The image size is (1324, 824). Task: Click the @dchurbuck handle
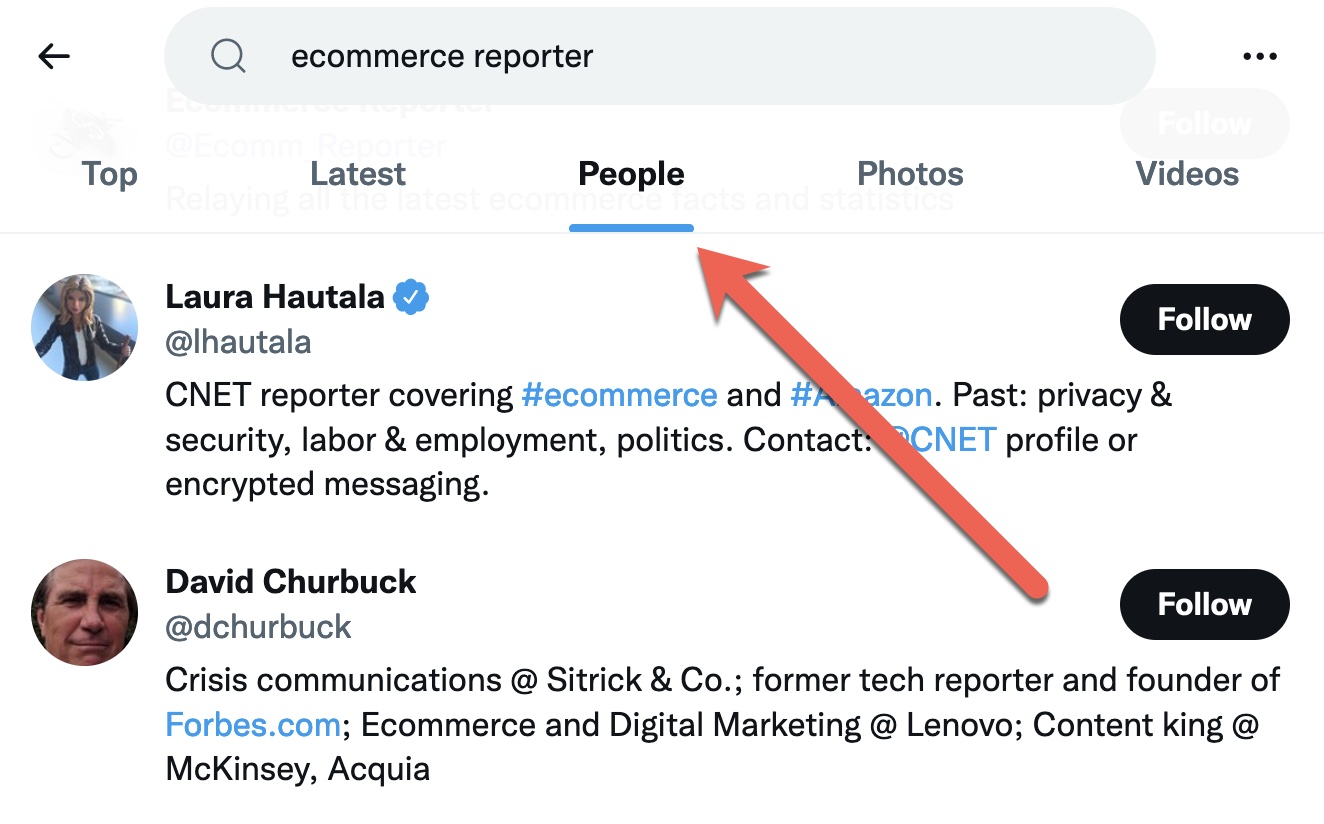pyautogui.click(x=258, y=627)
